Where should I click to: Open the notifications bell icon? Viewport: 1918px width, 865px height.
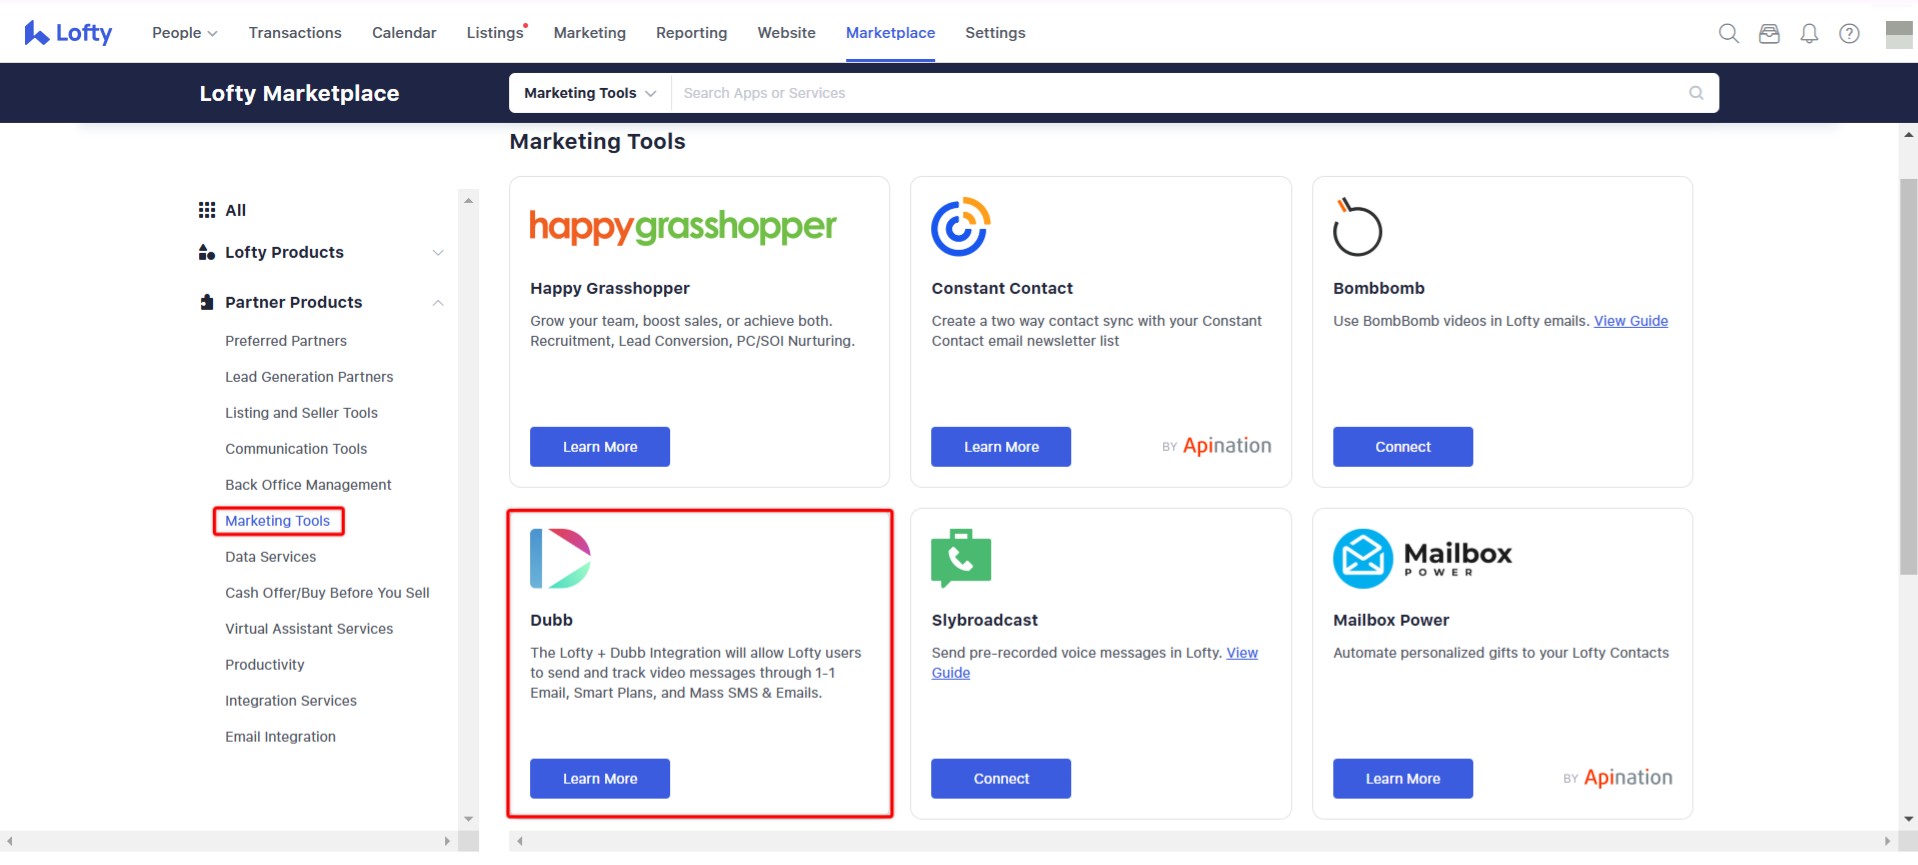(1809, 33)
